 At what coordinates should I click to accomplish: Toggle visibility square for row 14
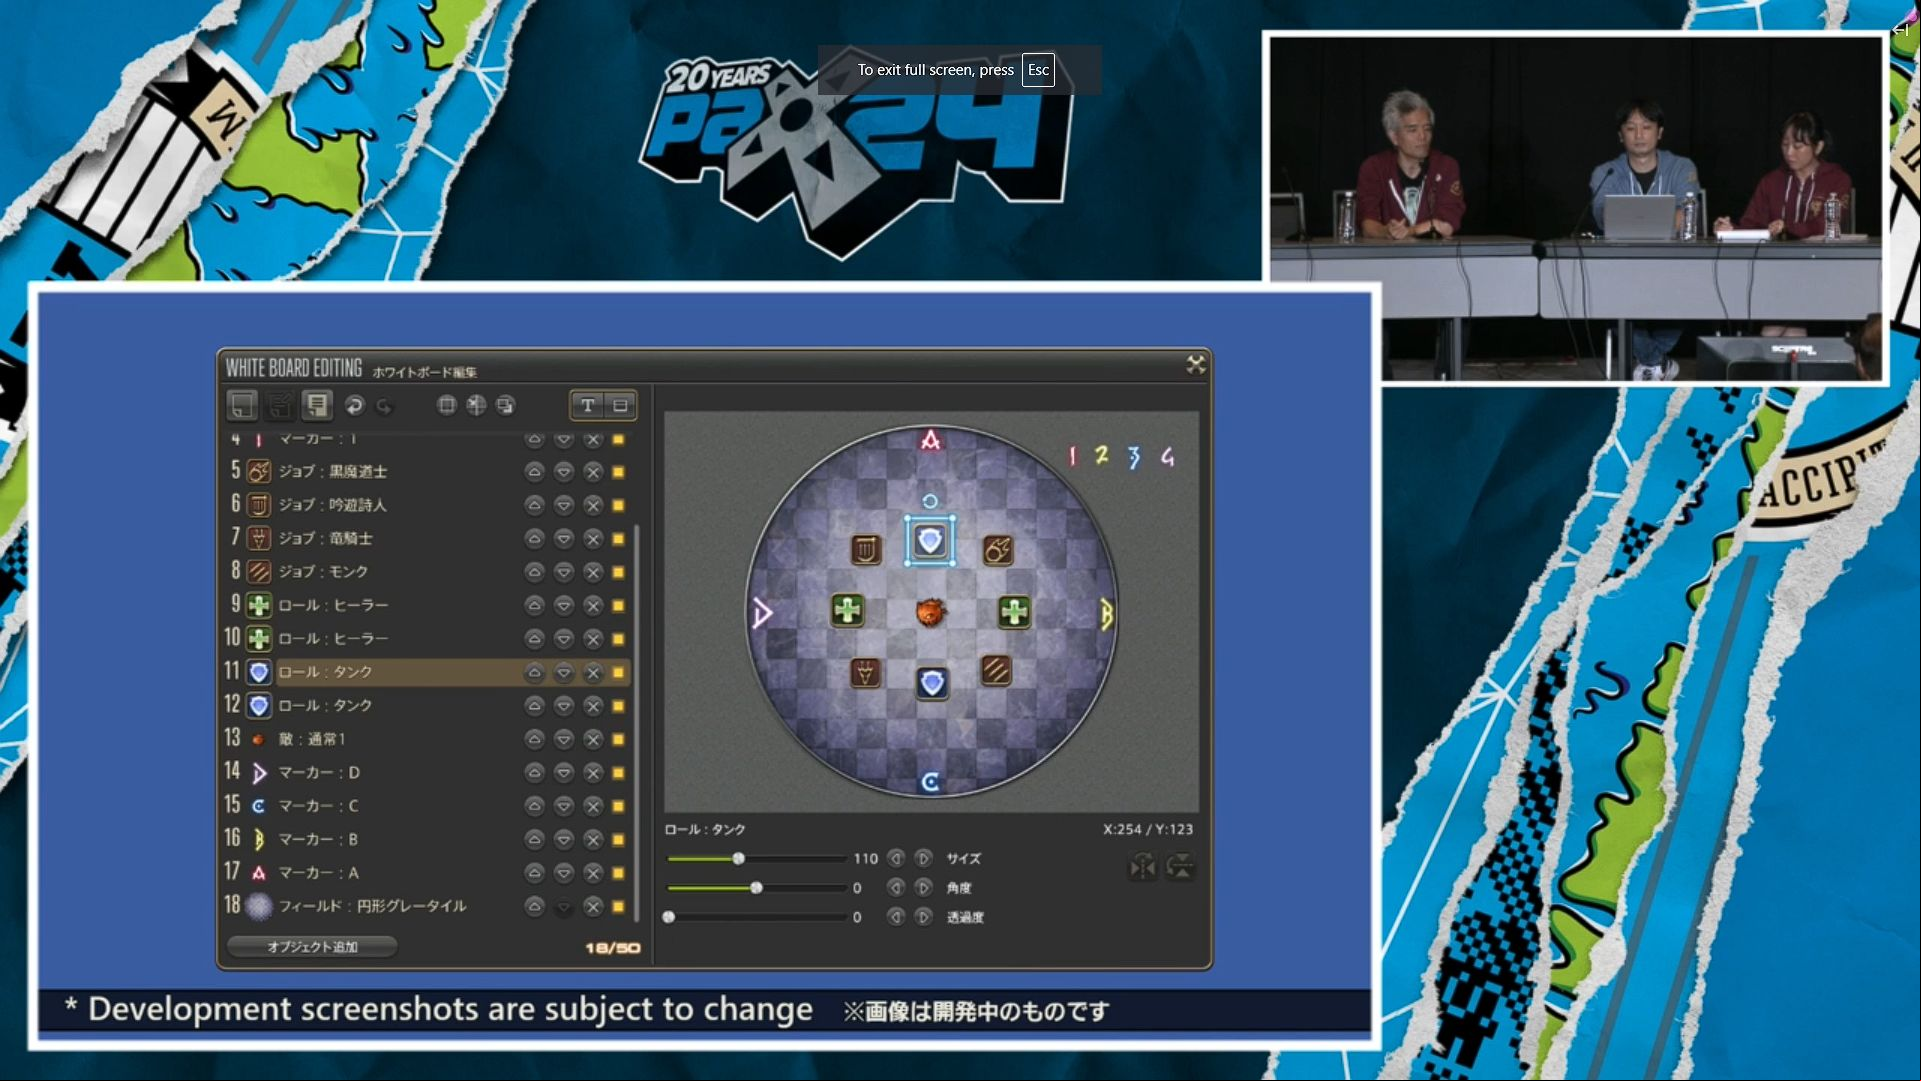click(x=618, y=773)
